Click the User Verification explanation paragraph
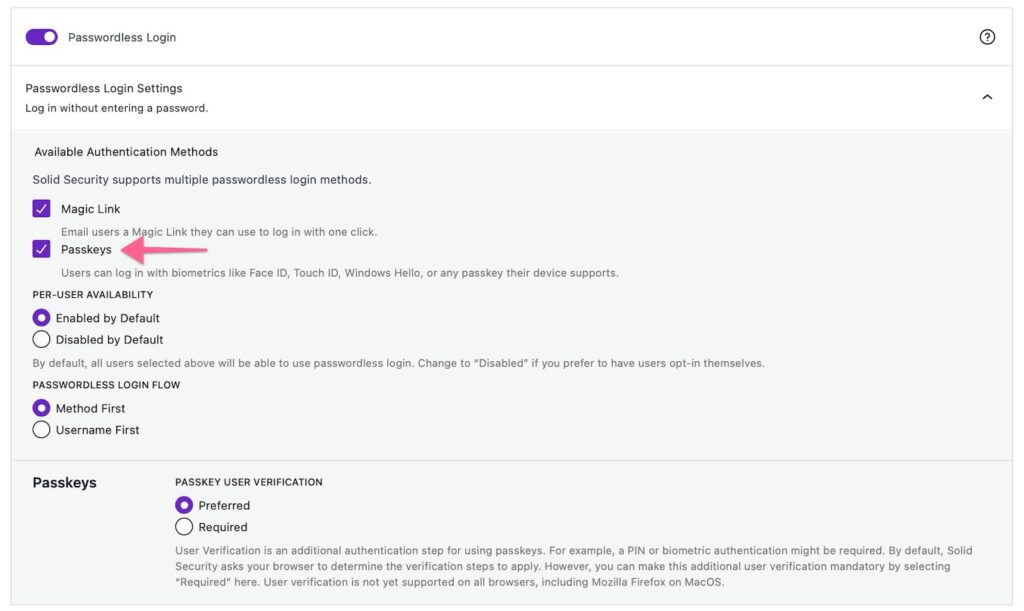The width and height of the screenshot is (1024, 611). click(x=573, y=566)
